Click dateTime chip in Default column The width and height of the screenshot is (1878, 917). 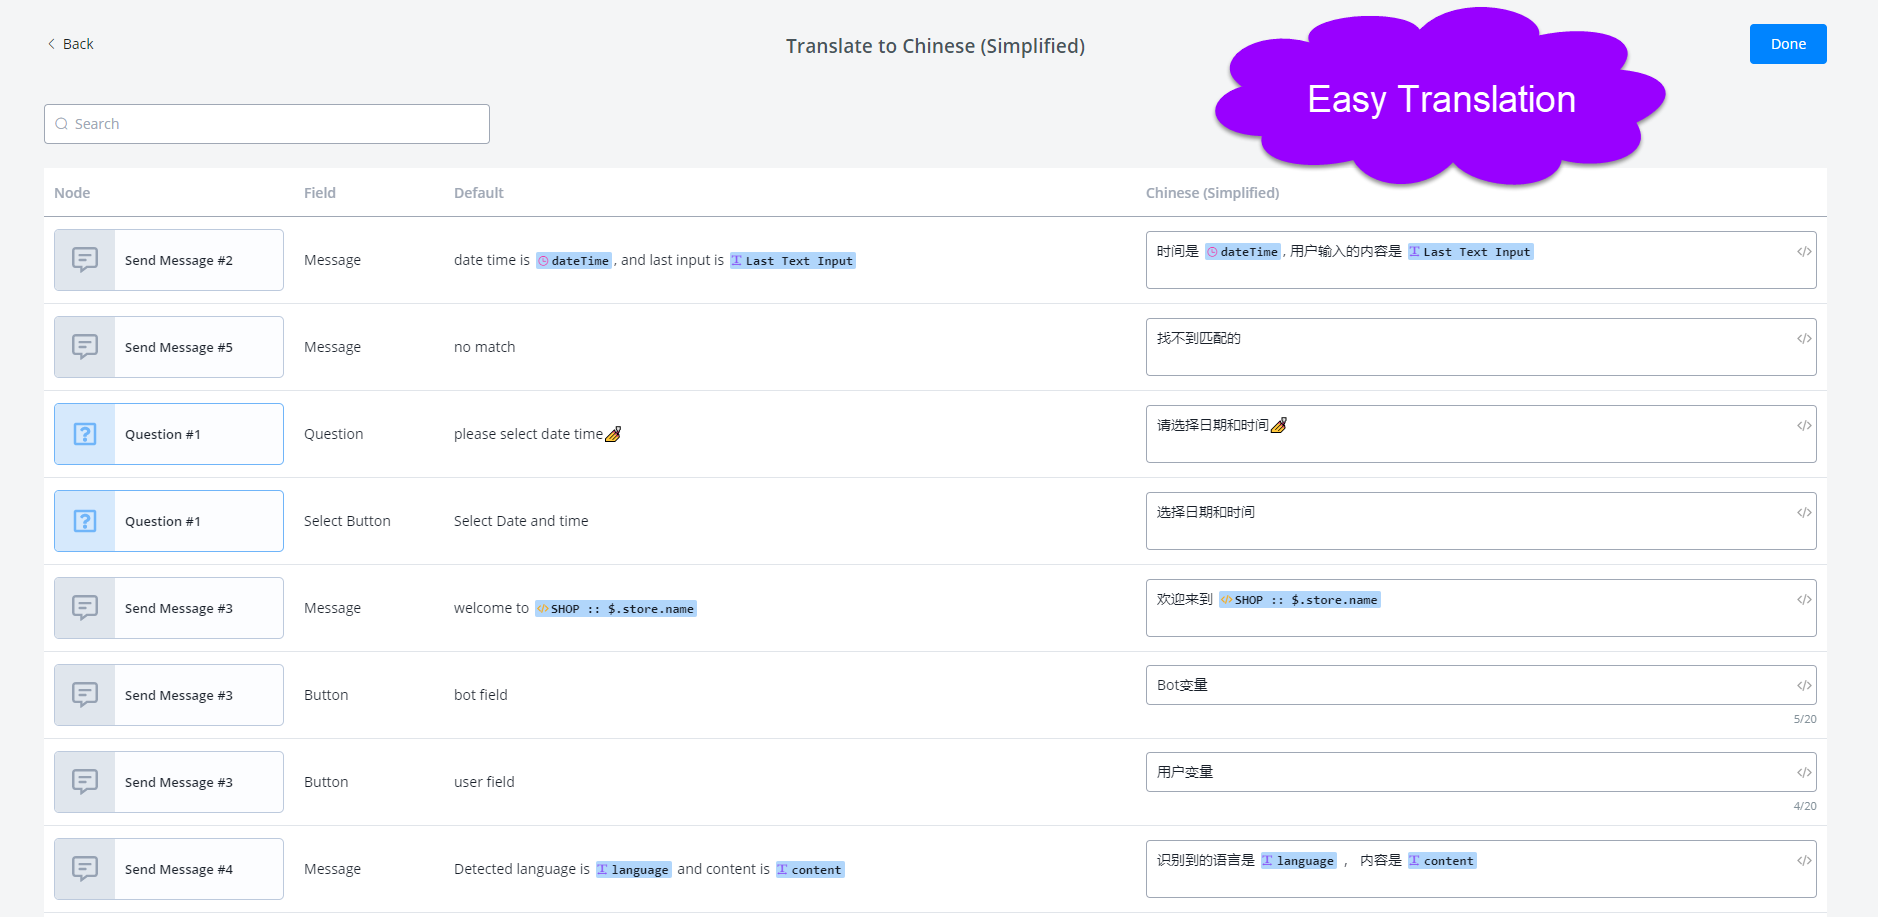[574, 261]
